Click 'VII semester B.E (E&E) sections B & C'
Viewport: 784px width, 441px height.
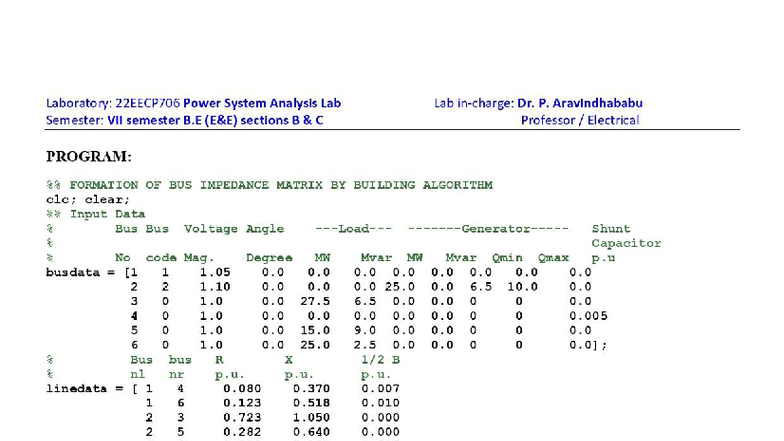[x=215, y=120]
